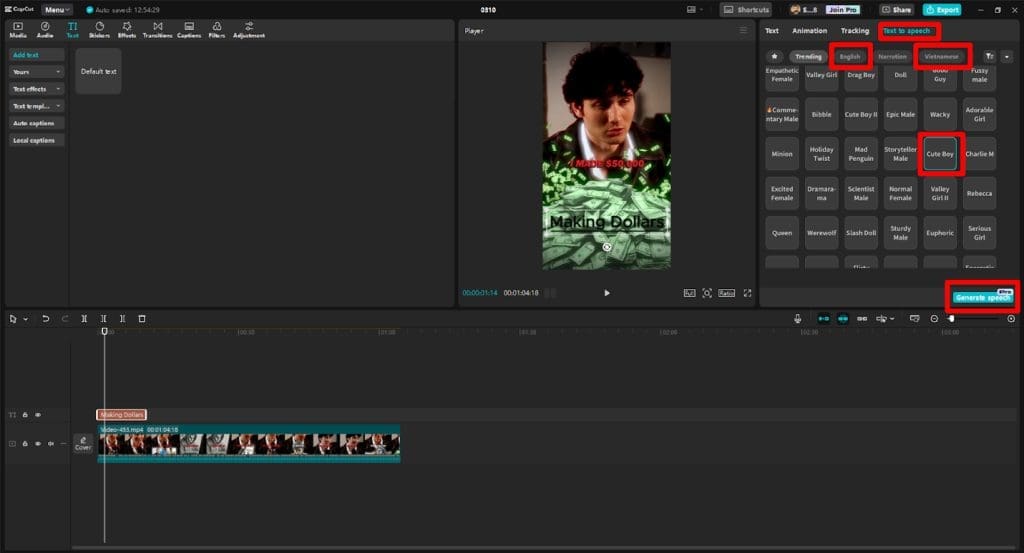The height and width of the screenshot is (553, 1024).
Task: Toggle text track visibility eye
Action: tap(38, 415)
